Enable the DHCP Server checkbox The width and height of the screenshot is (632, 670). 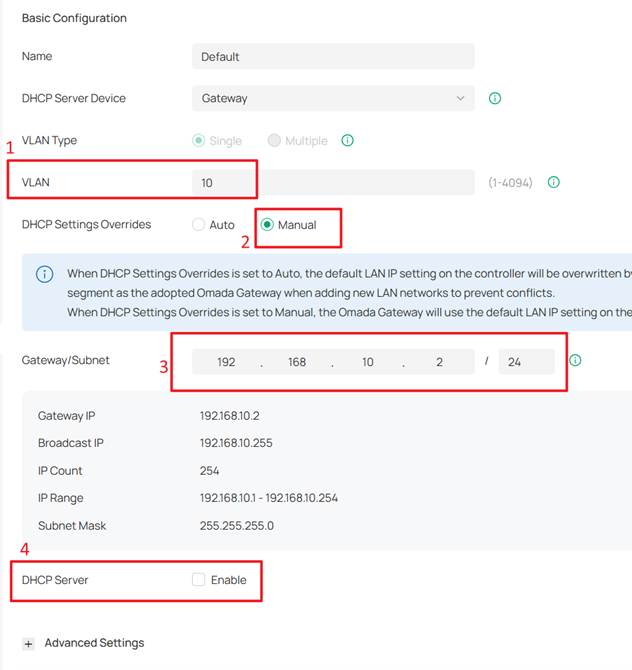(198, 579)
